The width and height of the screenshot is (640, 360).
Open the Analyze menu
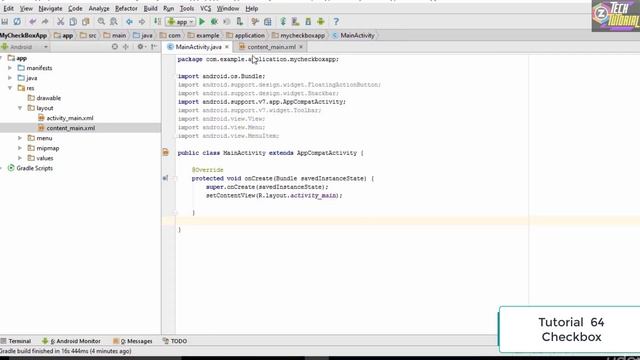click(x=99, y=8)
